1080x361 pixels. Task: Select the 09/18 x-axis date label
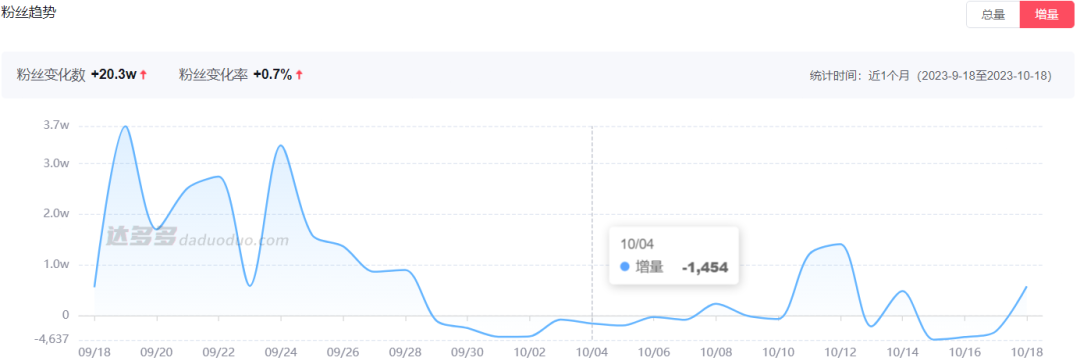(x=94, y=351)
